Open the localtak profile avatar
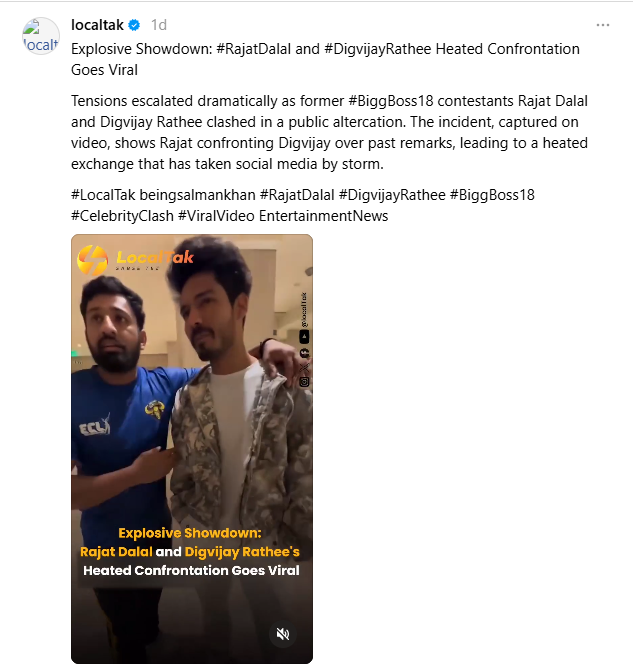The image size is (633, 665). pyautogui.click(x=41, y=36)
